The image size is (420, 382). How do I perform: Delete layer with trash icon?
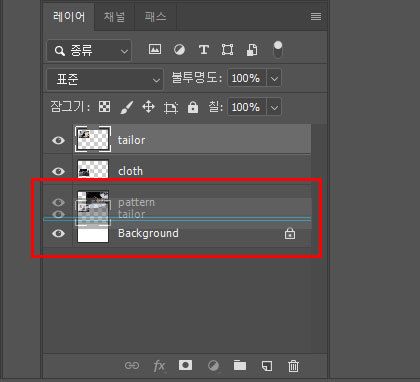point(293,366)
